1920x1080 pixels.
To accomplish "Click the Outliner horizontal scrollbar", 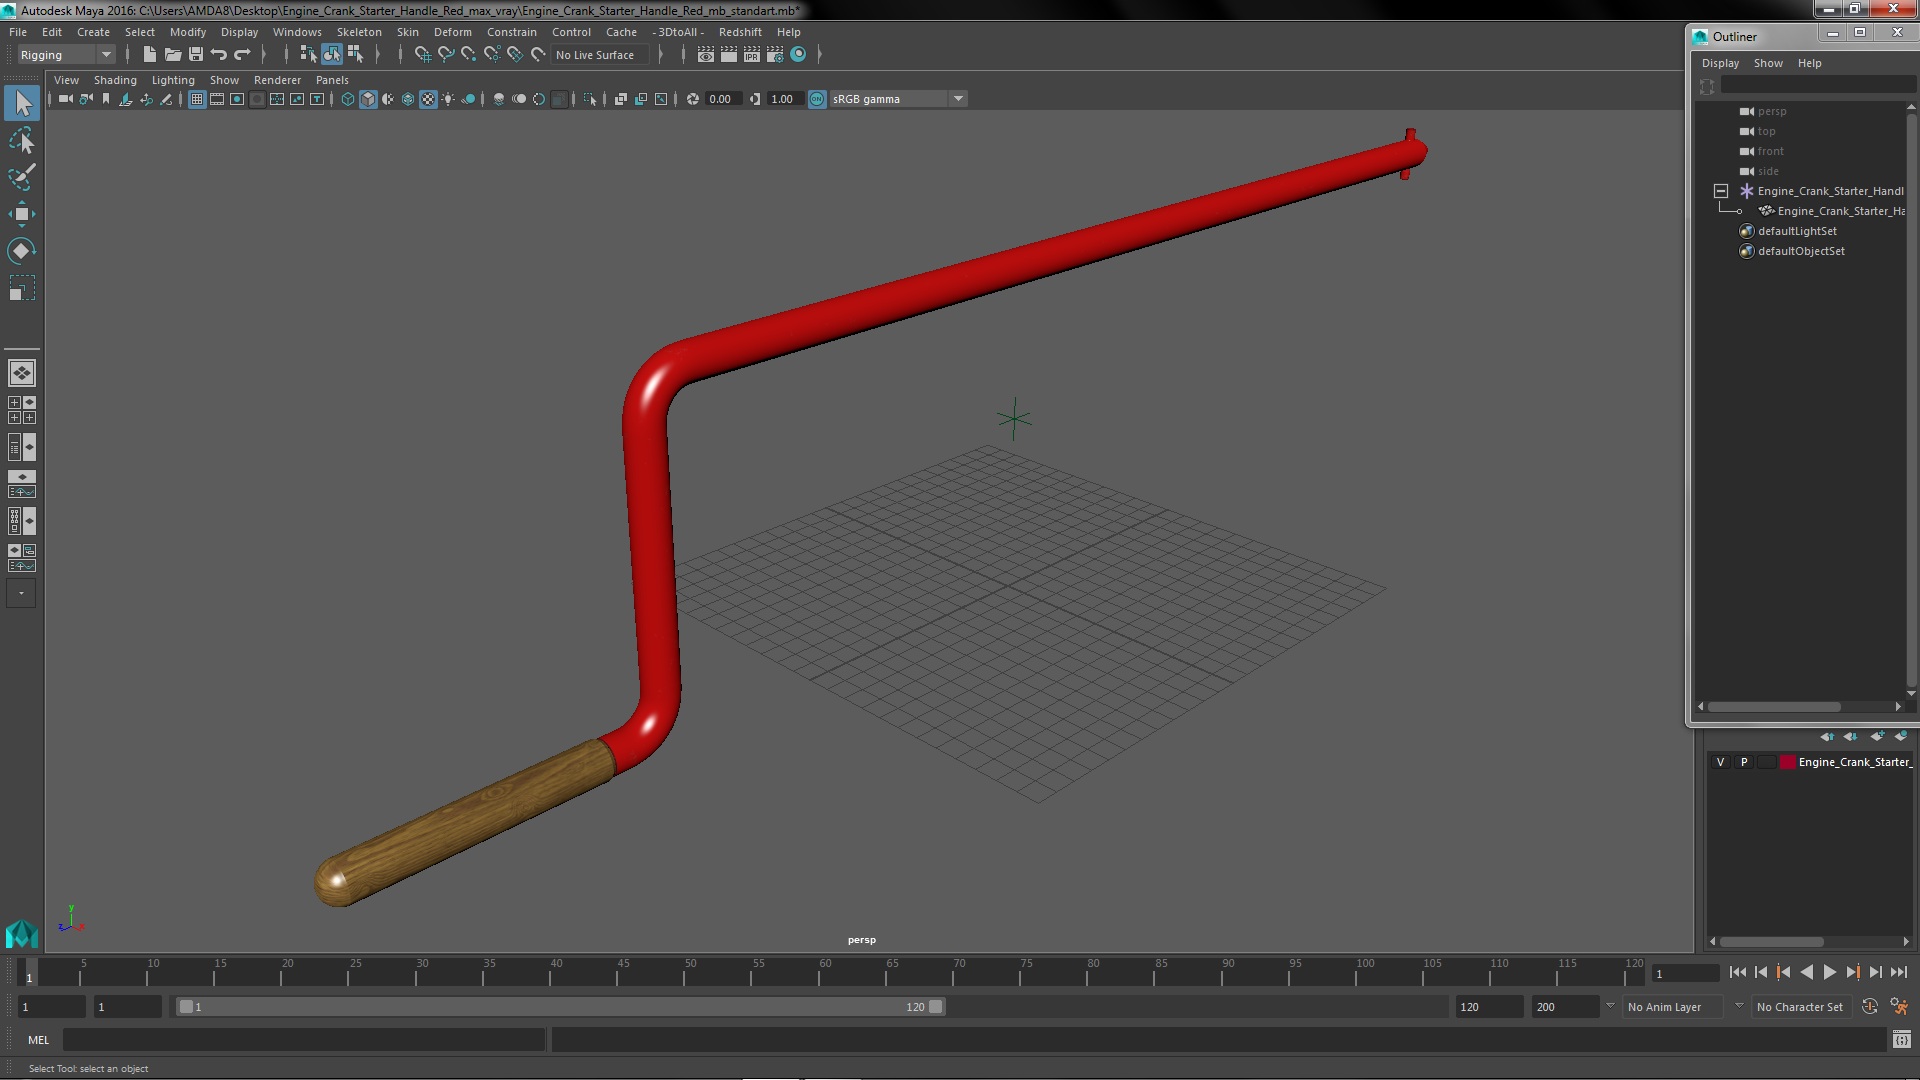I will pos(1774,707).
